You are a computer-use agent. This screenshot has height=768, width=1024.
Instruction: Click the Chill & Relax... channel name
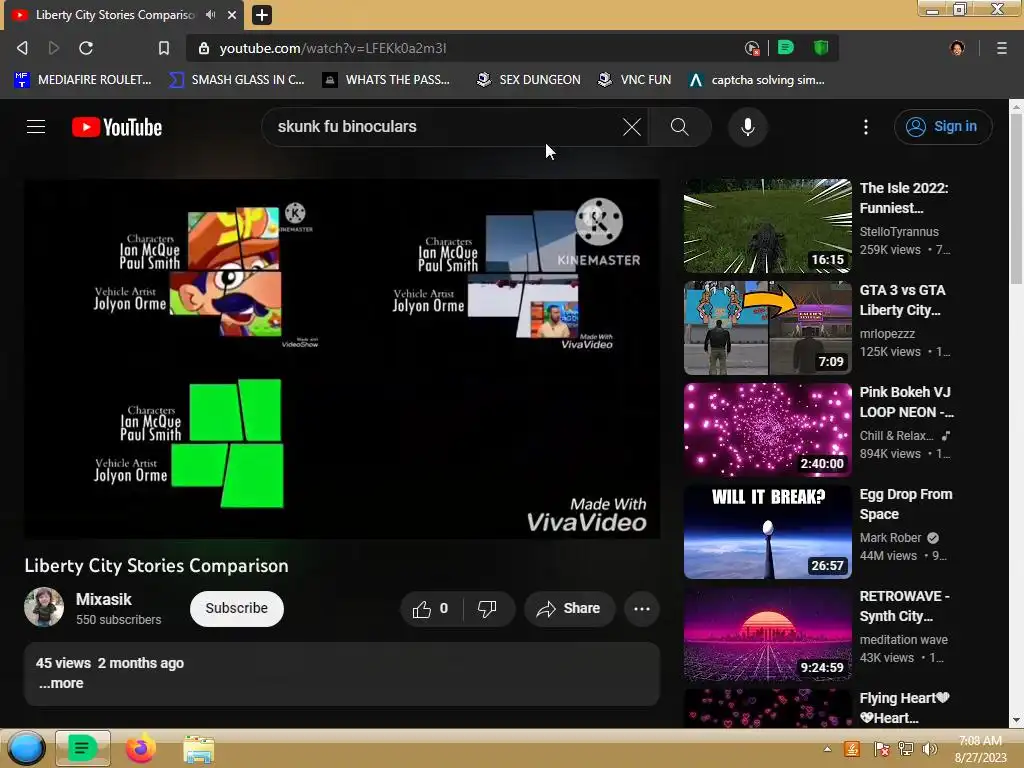coord(896,436)
